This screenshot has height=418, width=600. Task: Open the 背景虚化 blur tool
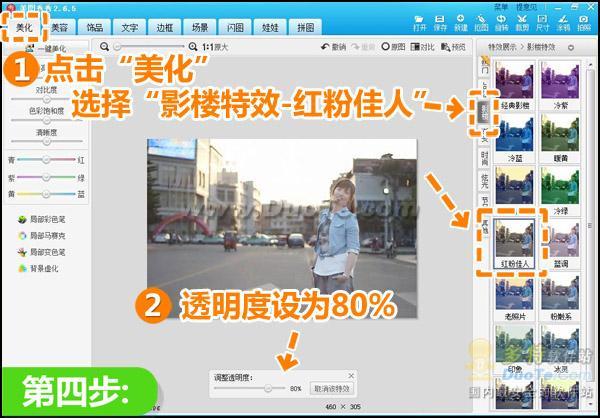(x=38, y=269)
